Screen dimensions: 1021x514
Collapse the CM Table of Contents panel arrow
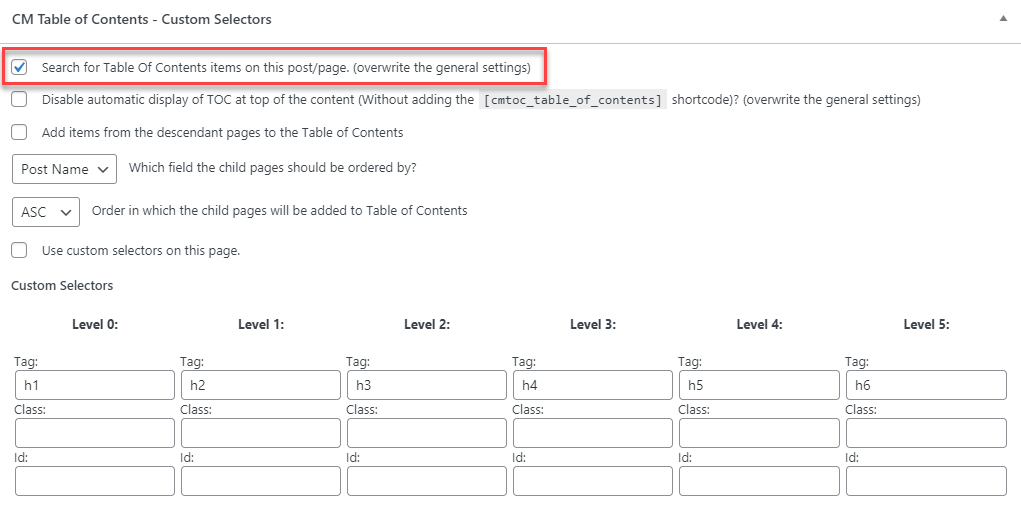1003,19
